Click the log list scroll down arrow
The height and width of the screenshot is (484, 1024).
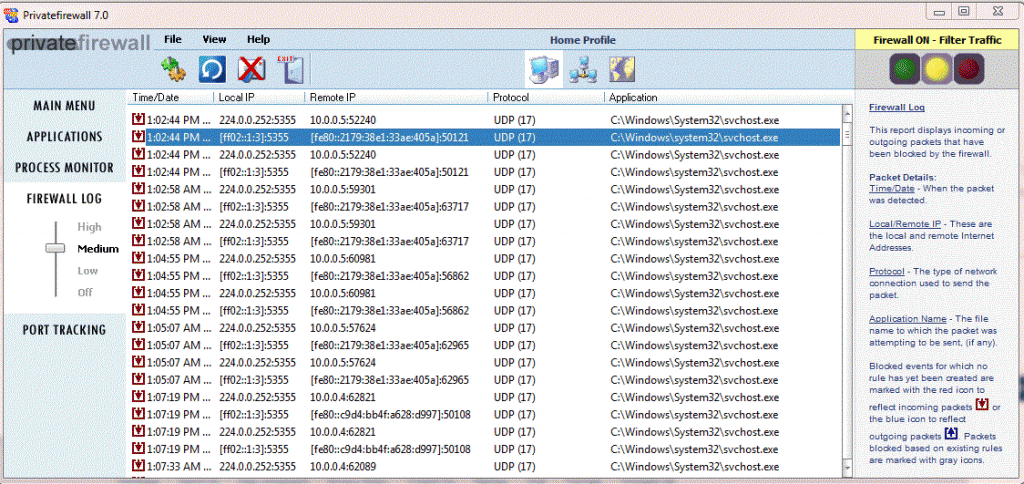point(847,469)
